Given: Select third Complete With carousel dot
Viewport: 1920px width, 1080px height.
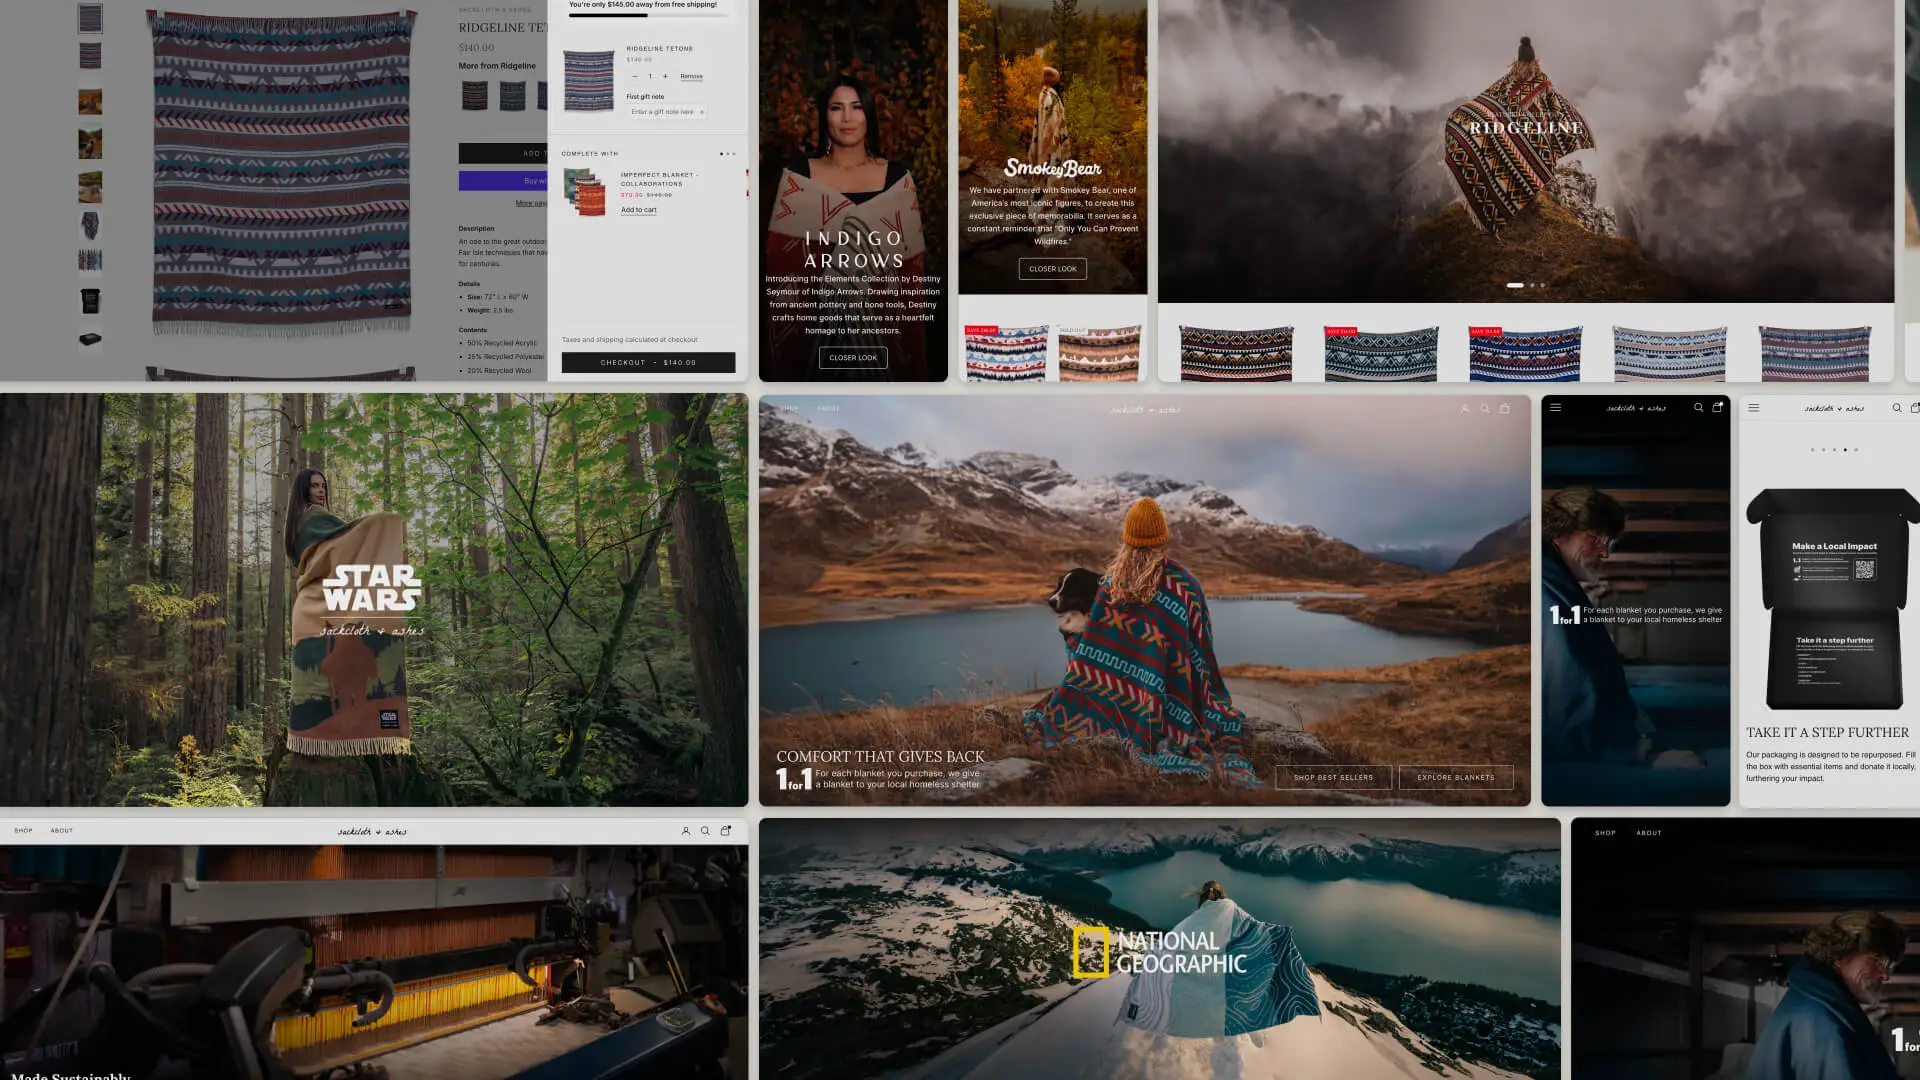Looking at the screenshot, I should point(734,154).
